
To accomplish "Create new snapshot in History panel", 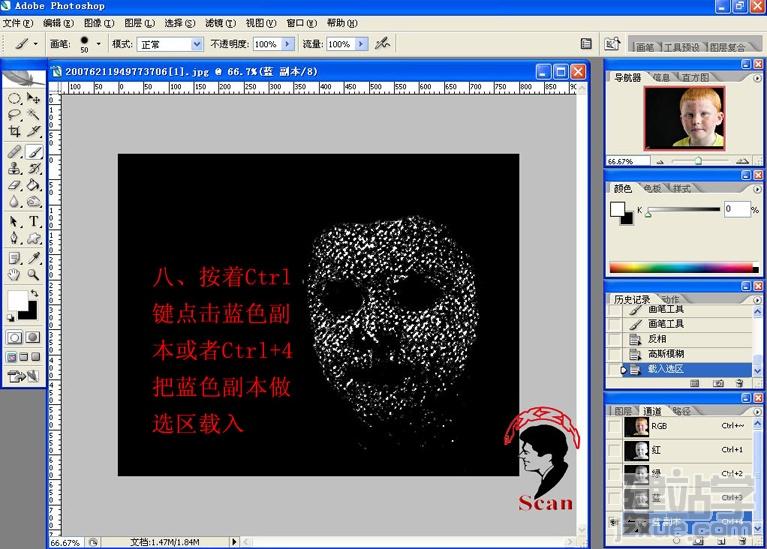I will click(718, 384).
